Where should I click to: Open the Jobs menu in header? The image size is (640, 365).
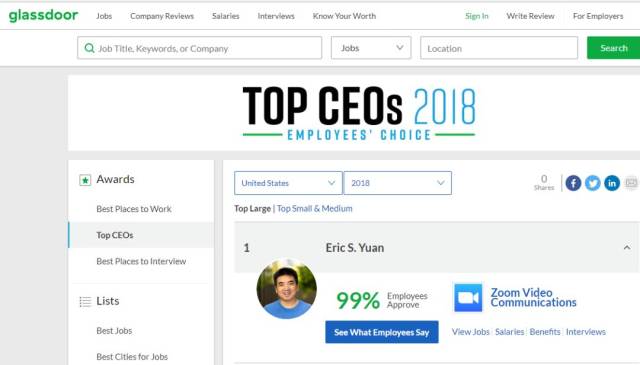pos(104,16)
